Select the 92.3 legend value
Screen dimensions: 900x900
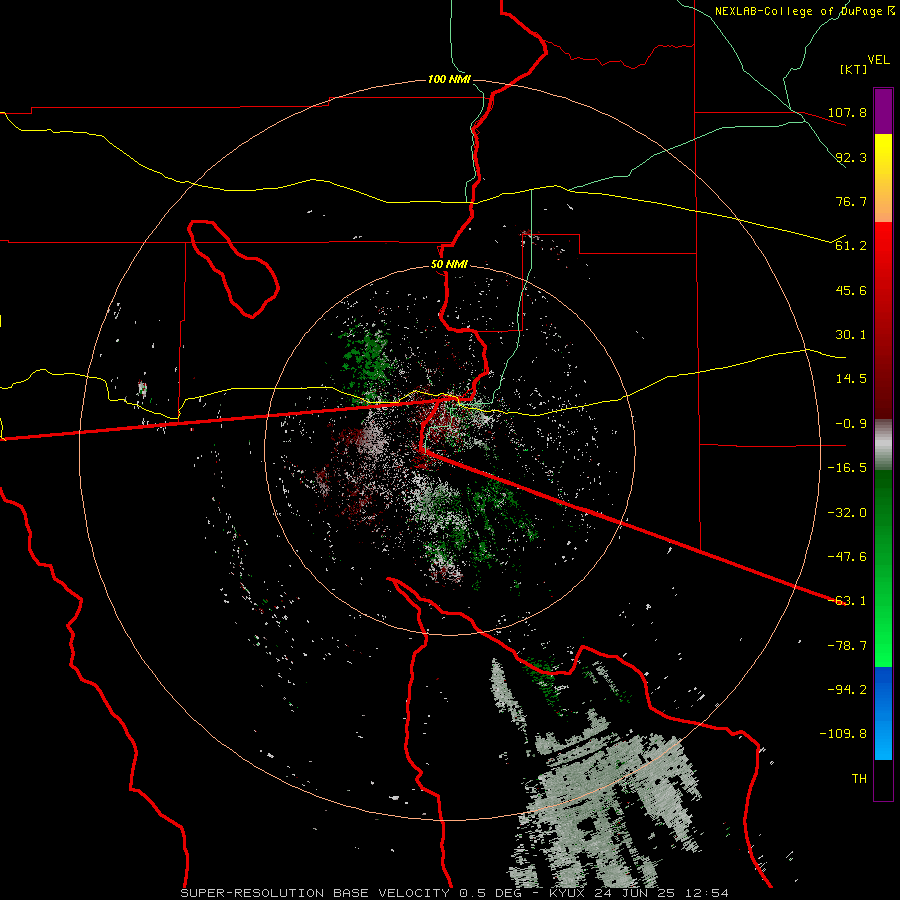tap(851, 157)
